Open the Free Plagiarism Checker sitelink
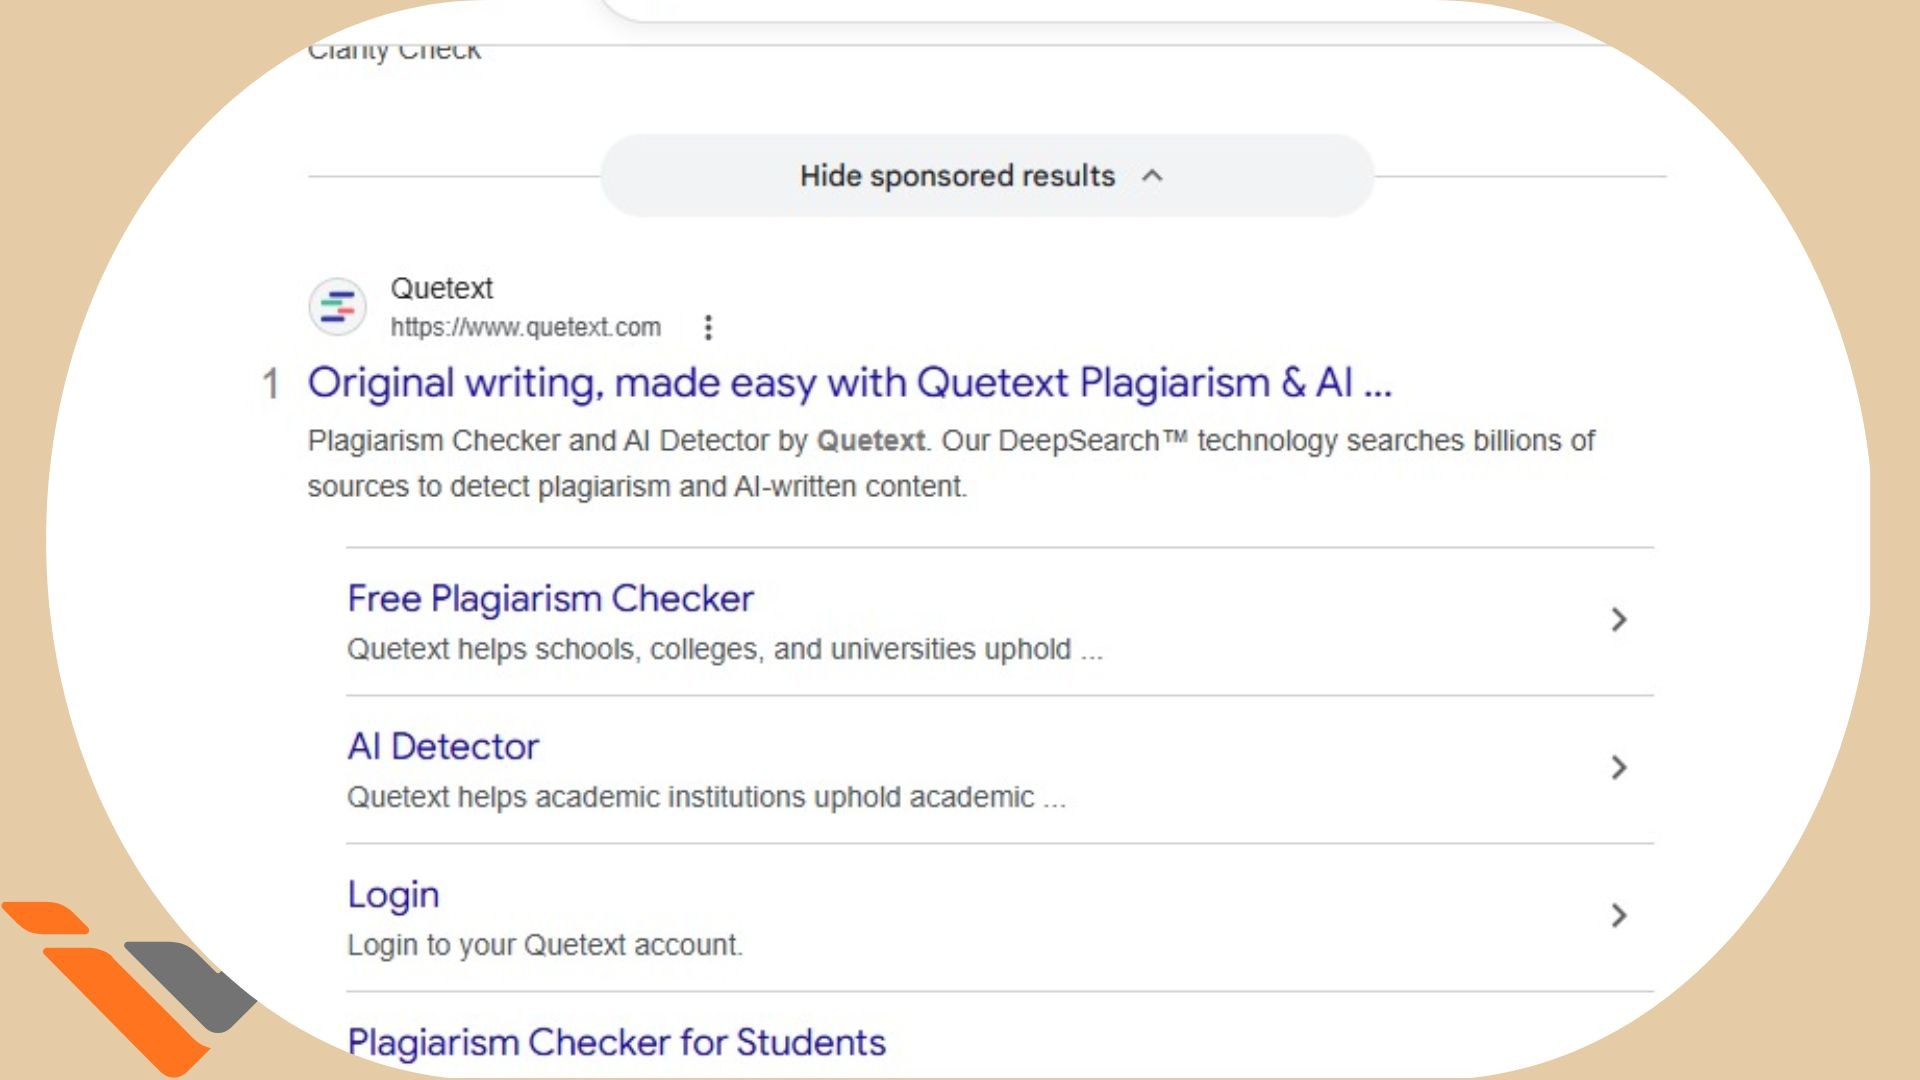 tap(550, 598)
